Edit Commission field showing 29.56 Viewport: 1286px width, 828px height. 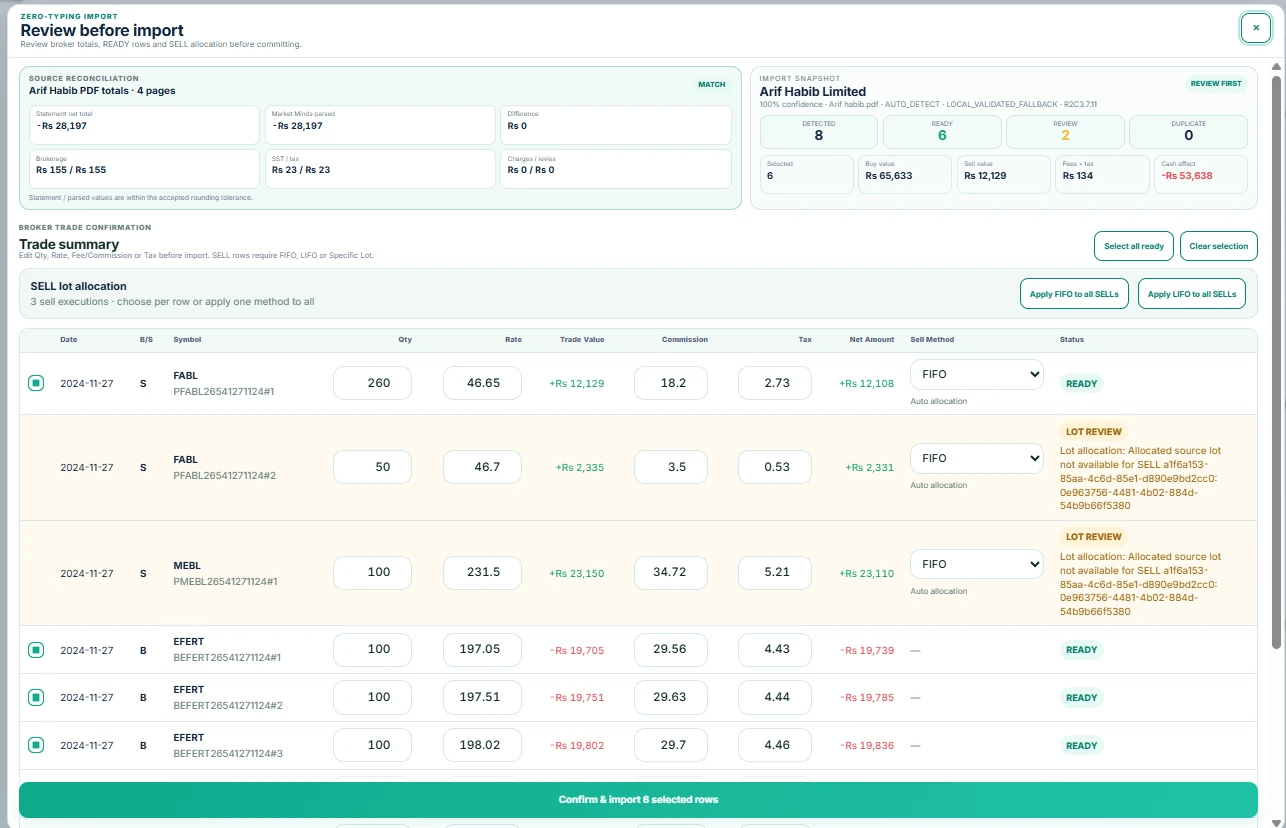click(670, 650)
